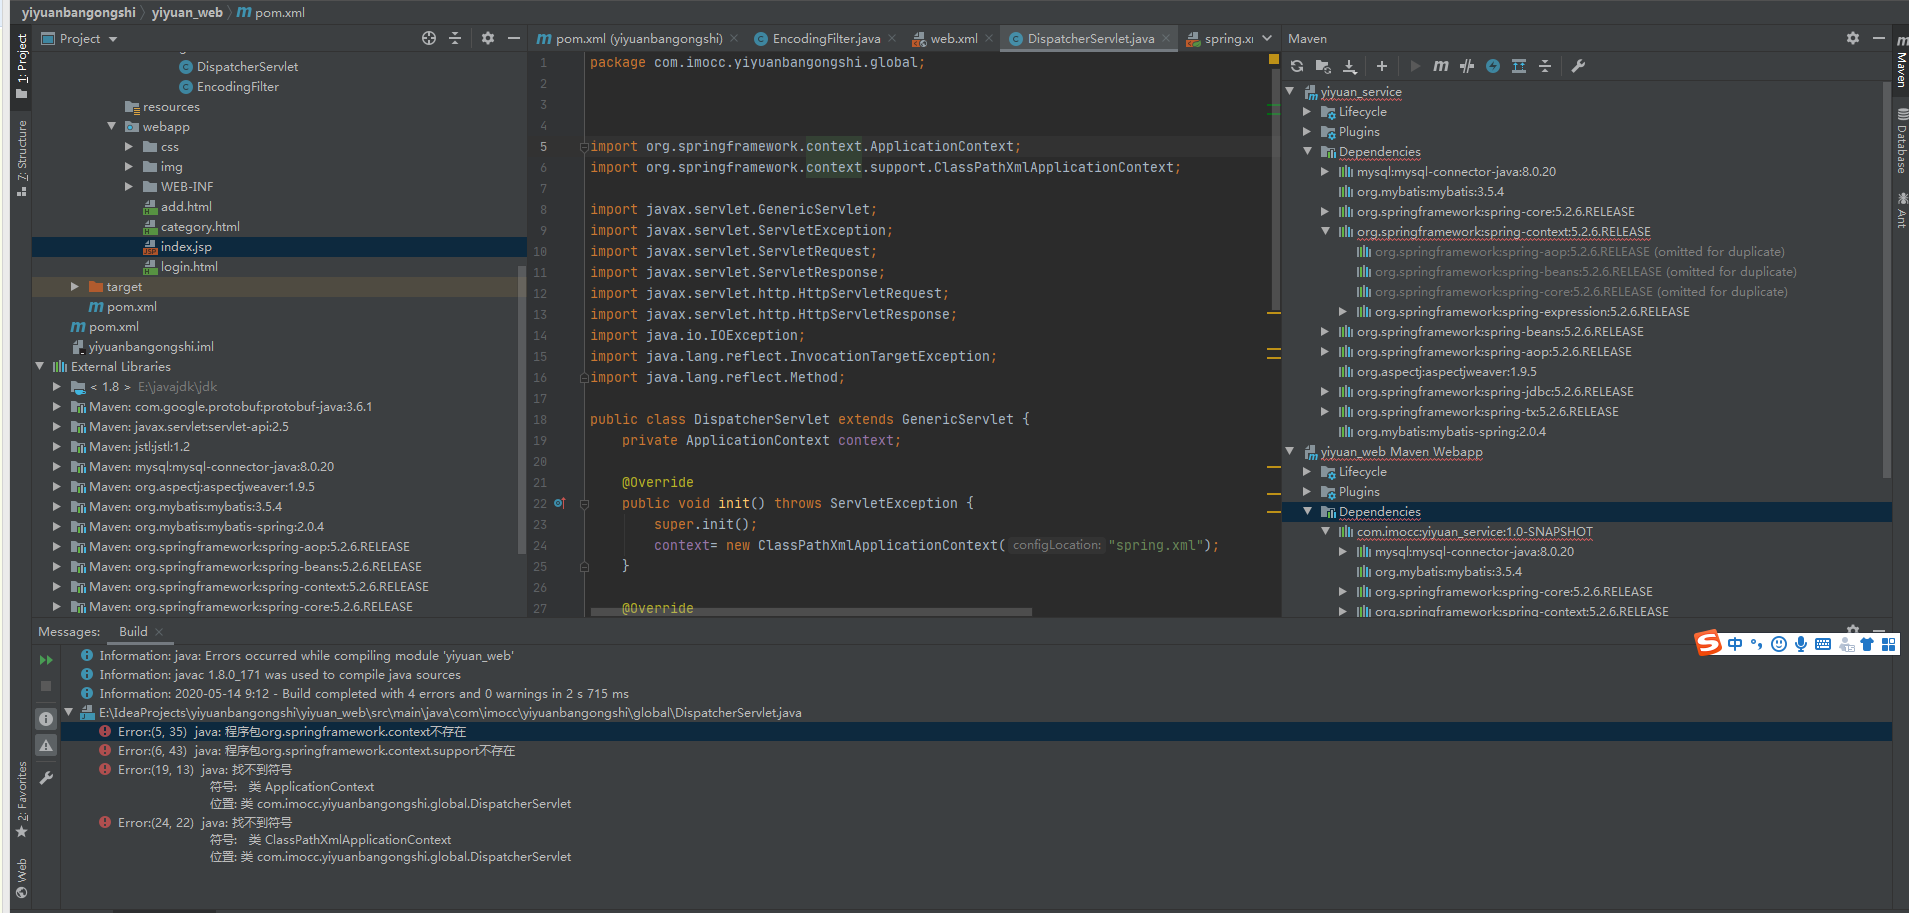Toggle Skip Tests Mode in Maven
1909x913 pixels.
pyautogui.click(x=1492, y=66)
